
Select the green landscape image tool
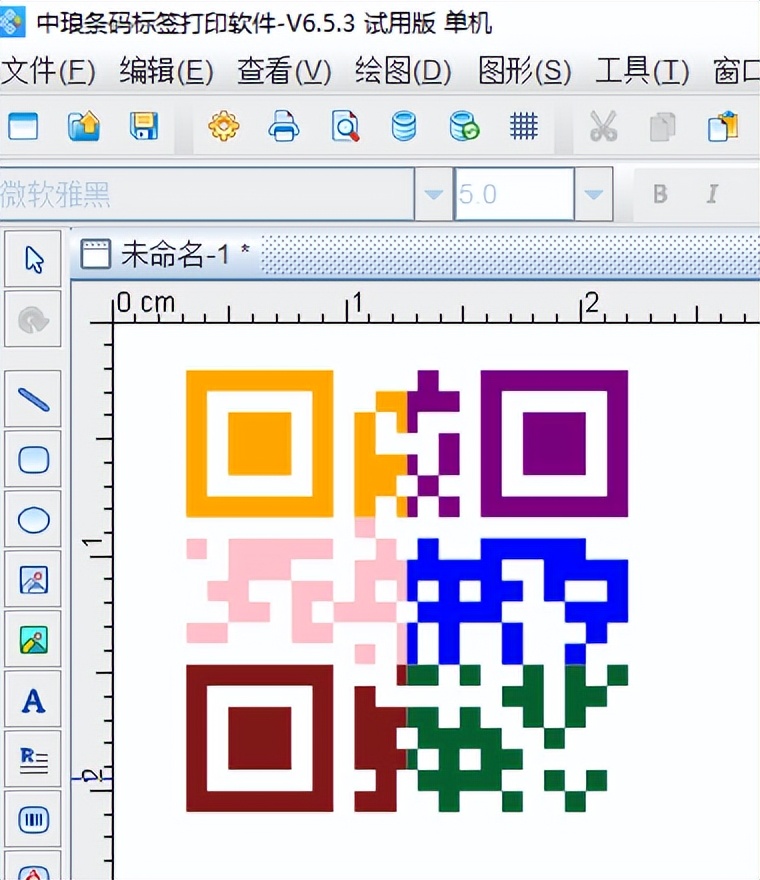click(33, 640)
